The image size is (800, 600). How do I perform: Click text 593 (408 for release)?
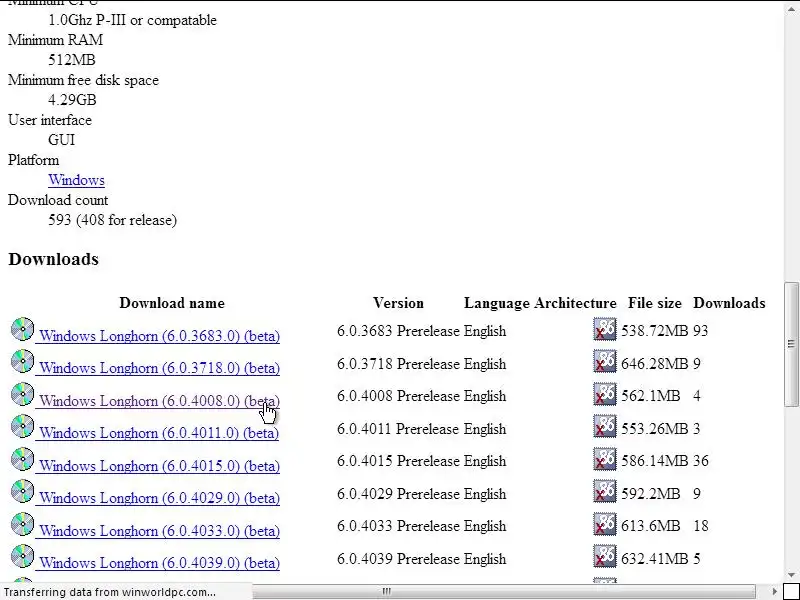(x=112, y=220)
